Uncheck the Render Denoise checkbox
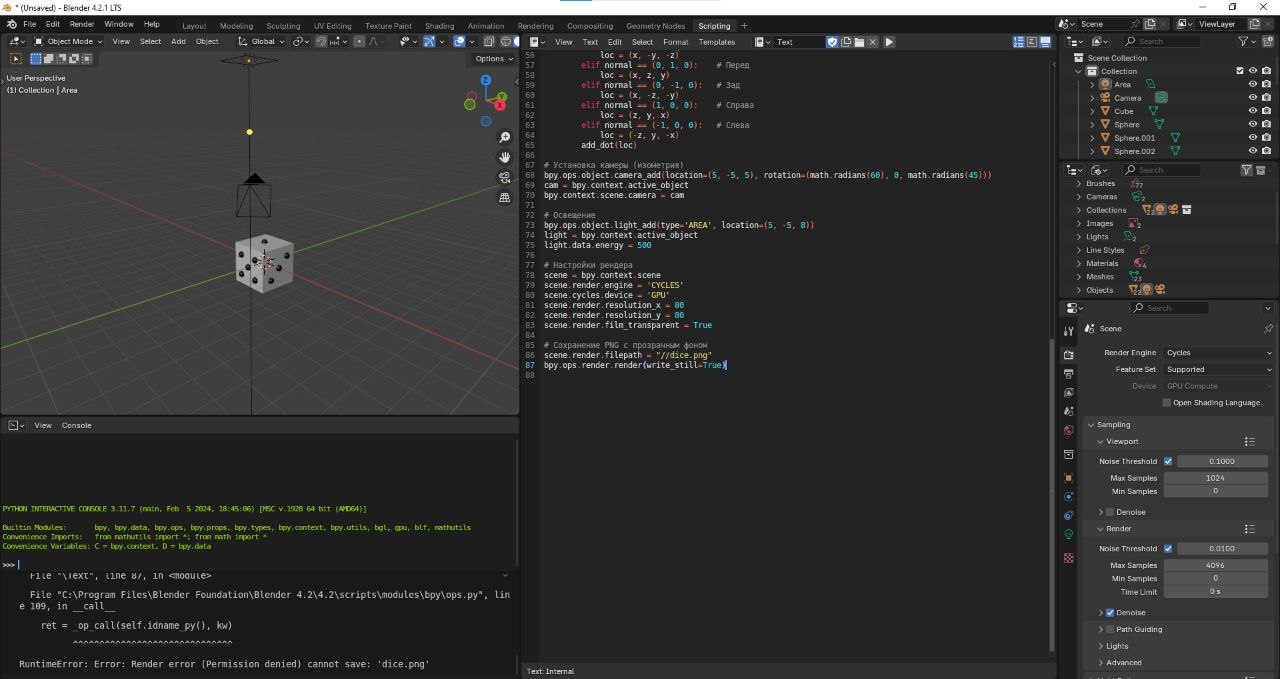 [1110, 613]
